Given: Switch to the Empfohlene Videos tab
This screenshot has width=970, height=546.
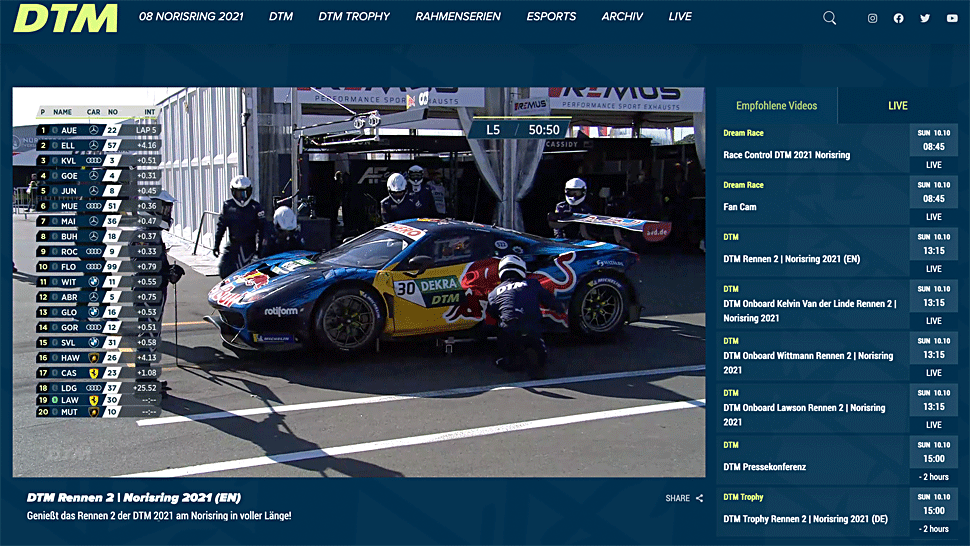Looking at the screenshot, I should pos(776,106).
